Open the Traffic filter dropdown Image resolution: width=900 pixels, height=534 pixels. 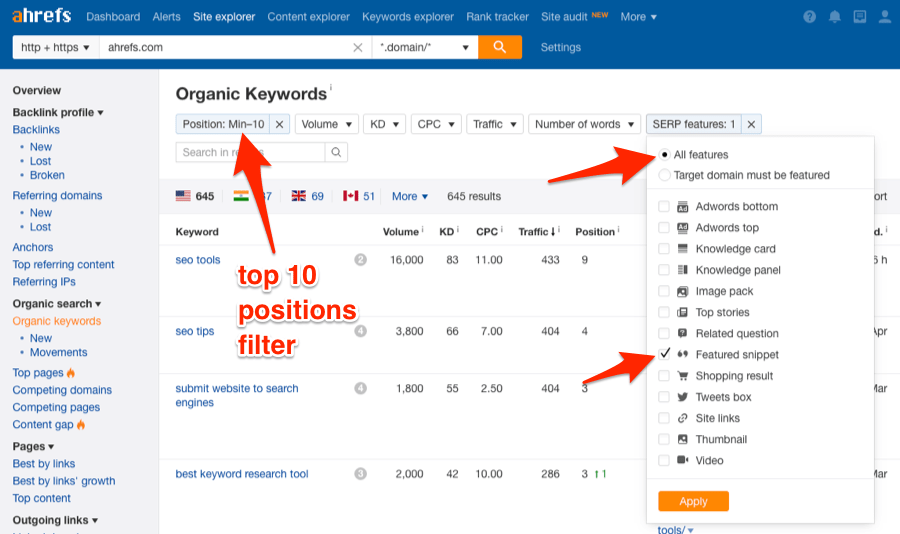click(x=495, y=124)
